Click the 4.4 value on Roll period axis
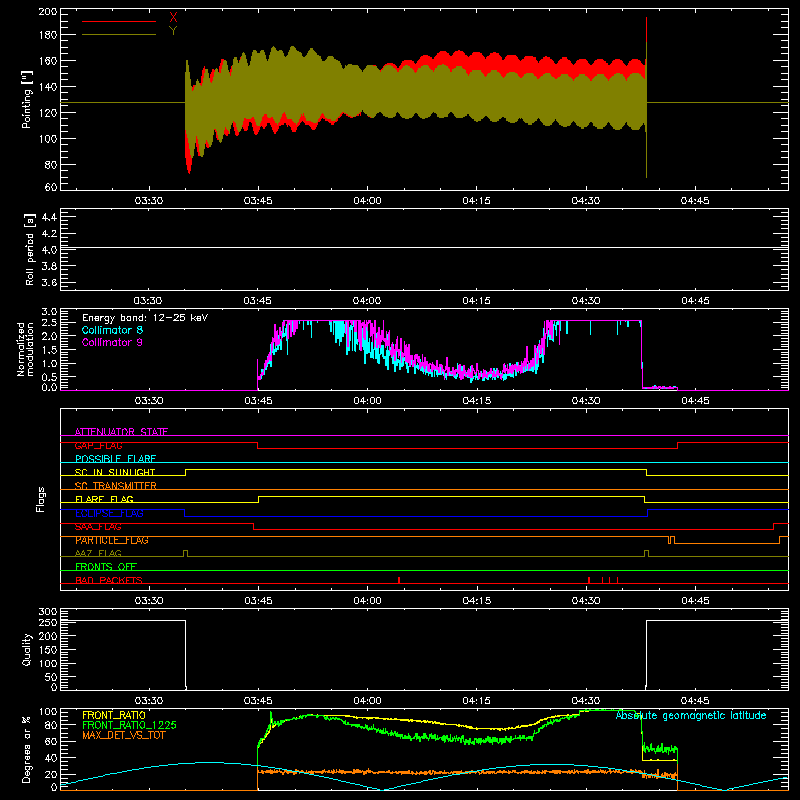Viewport: 800px width, 800px height. pyautogui.click(x=49, y=217)
